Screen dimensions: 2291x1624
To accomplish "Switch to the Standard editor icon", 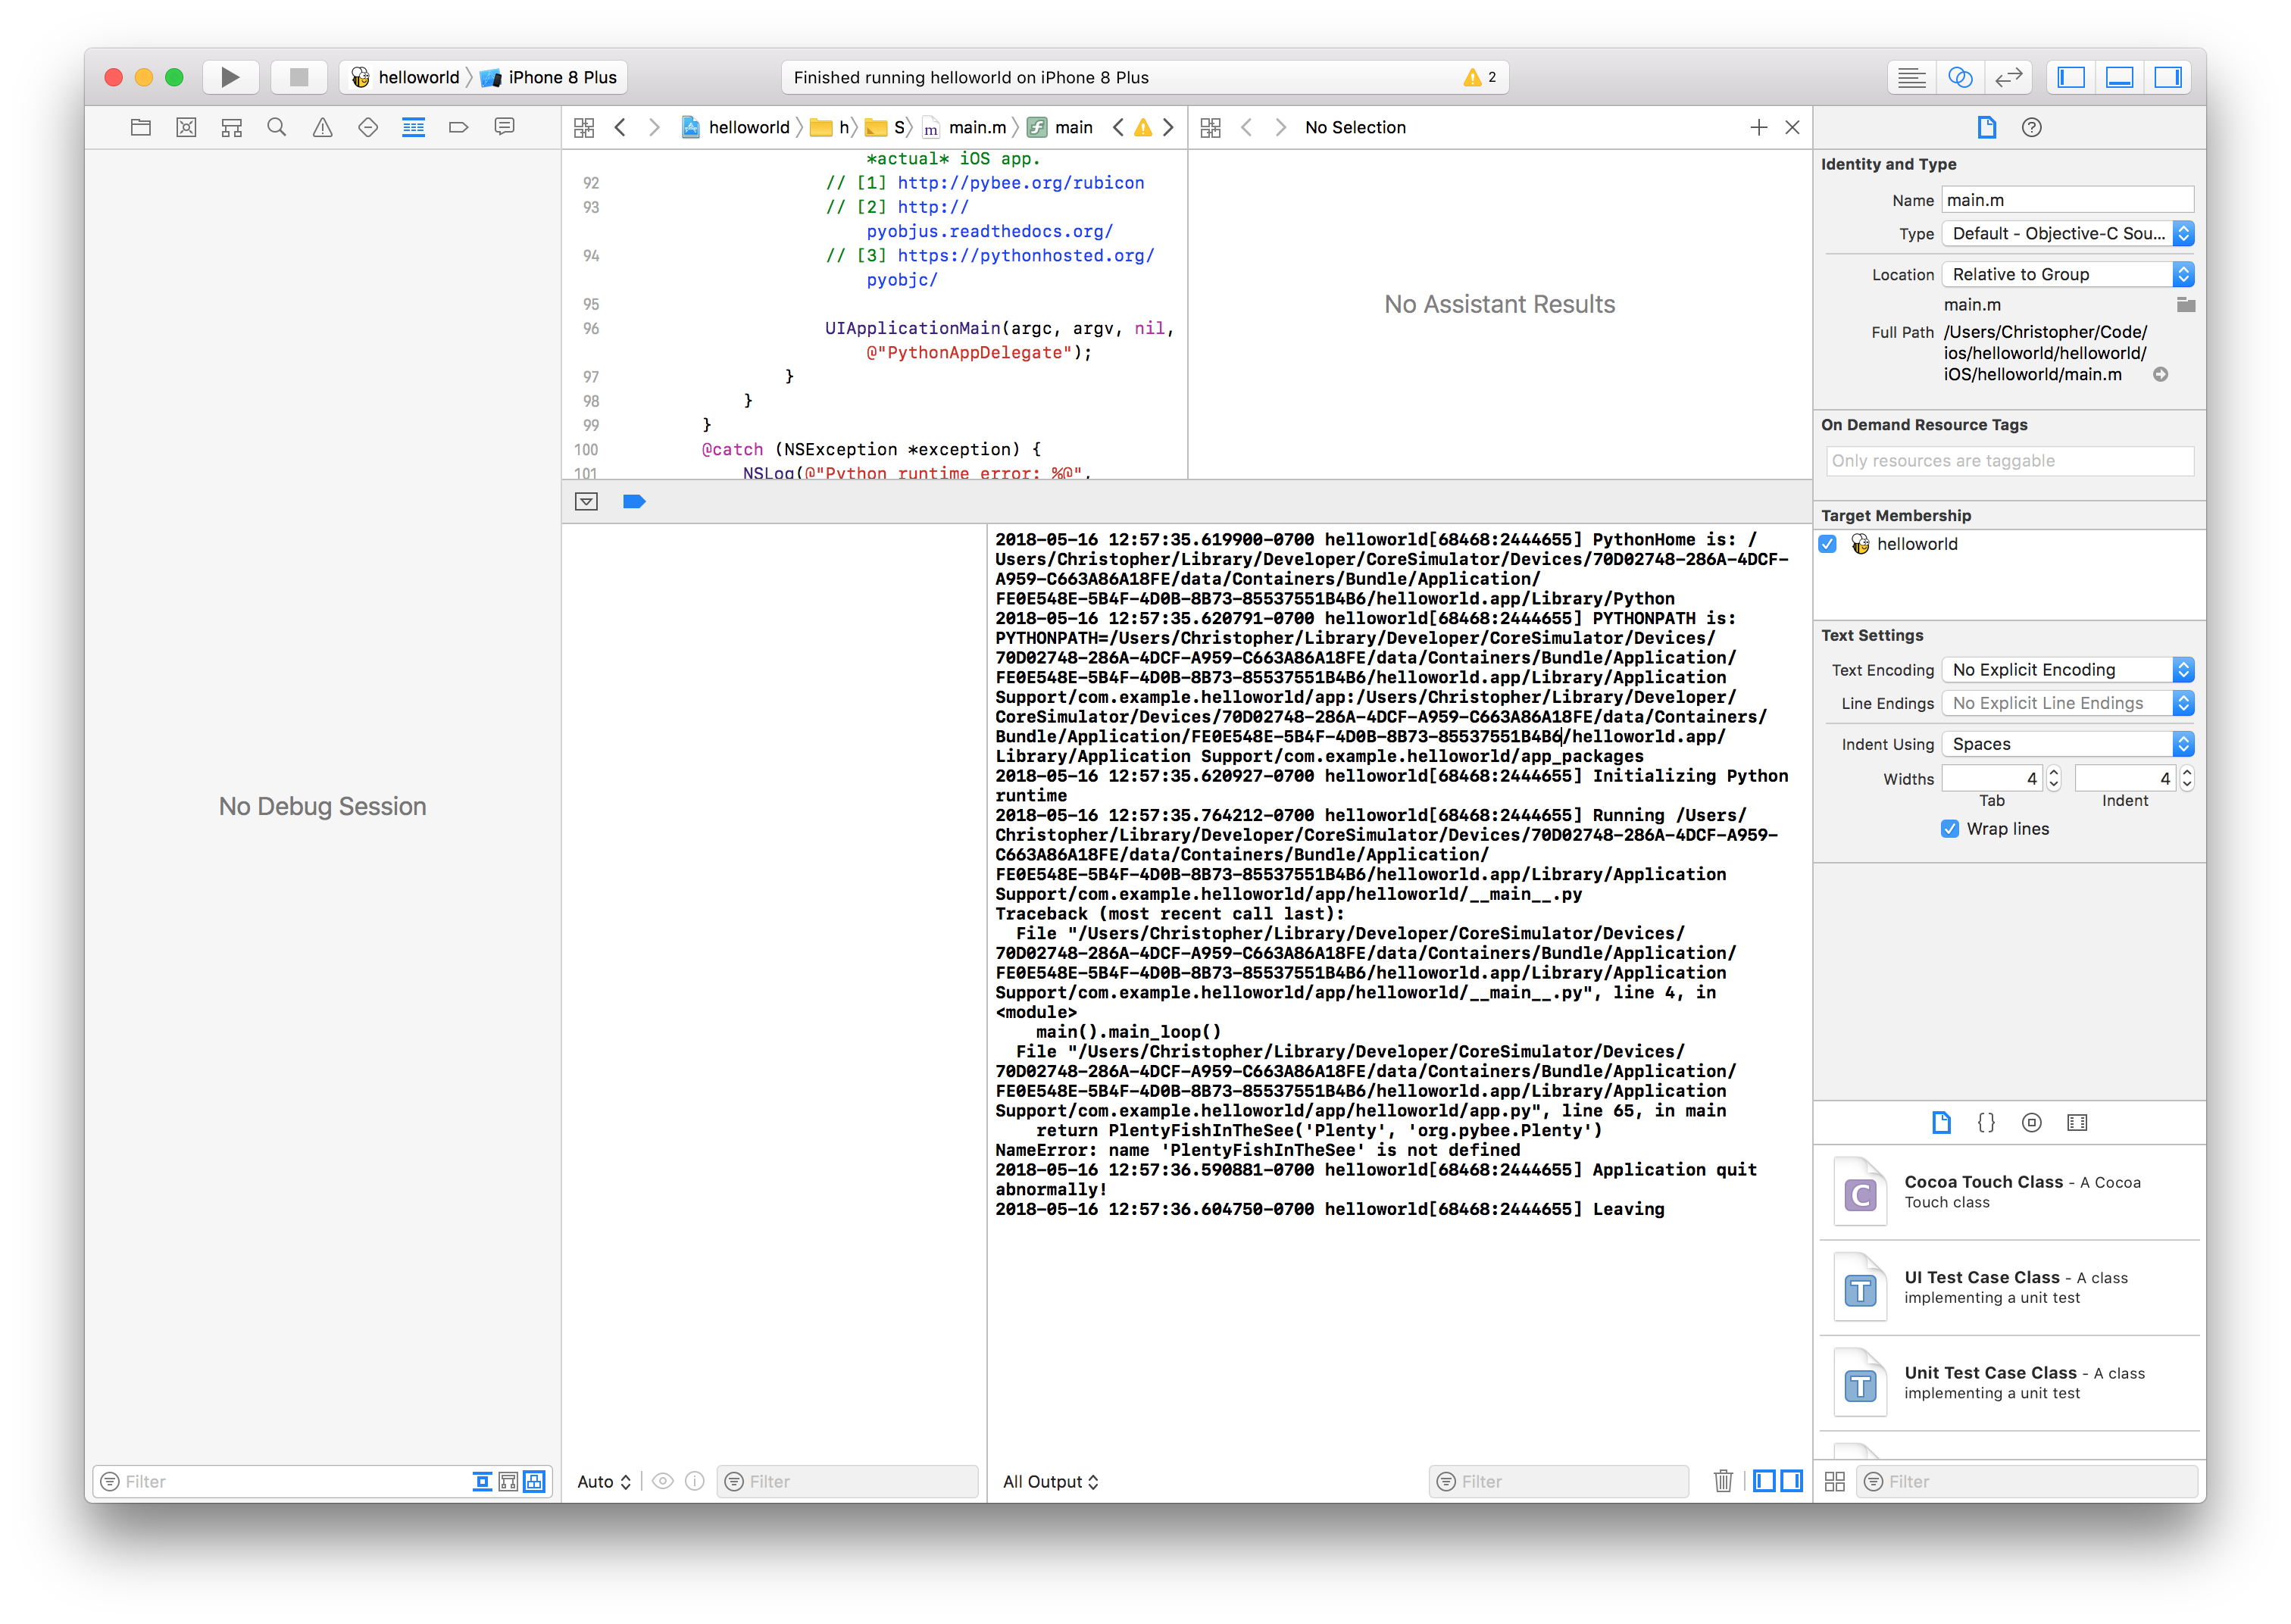I will click(x=1911, y=77).
